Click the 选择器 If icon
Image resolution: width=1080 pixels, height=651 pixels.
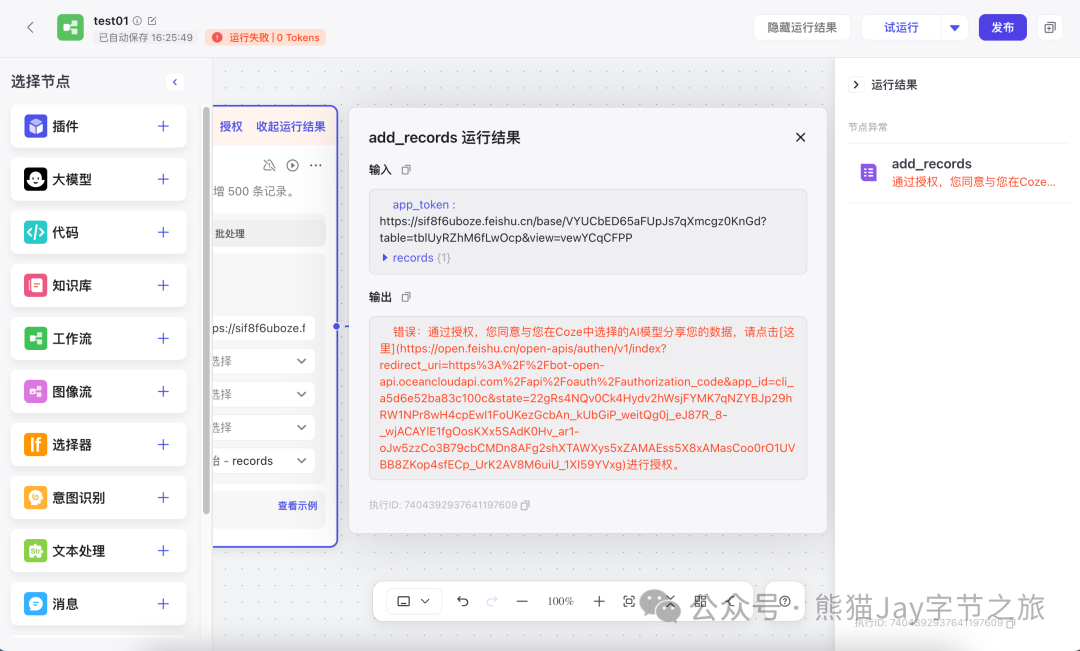[x=35, y=444]
